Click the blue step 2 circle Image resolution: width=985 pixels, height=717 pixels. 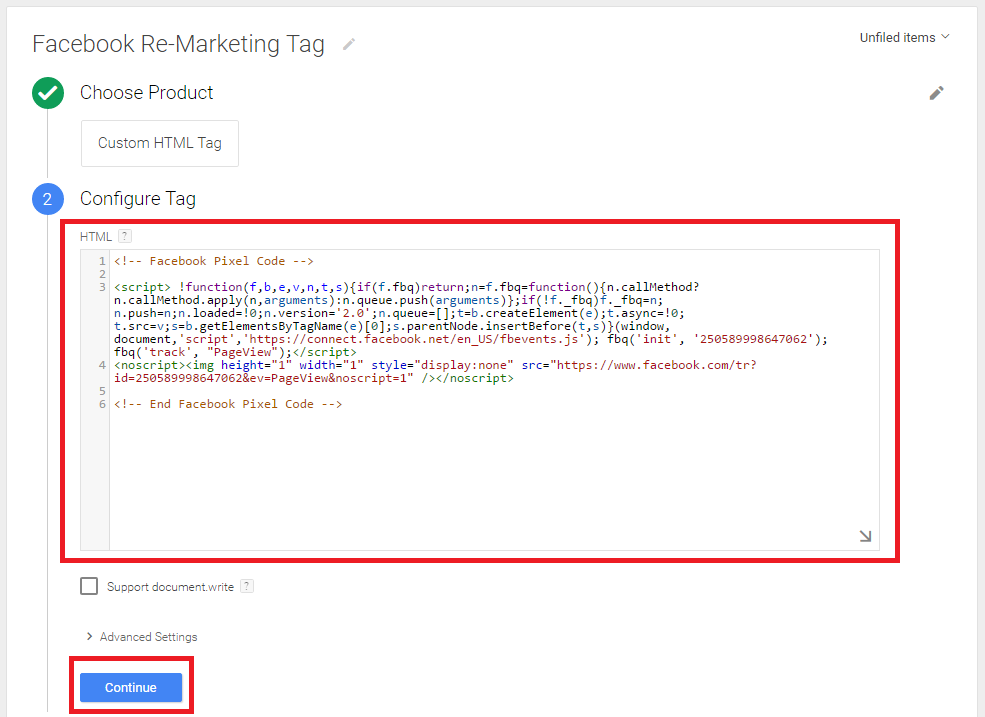click(48, 199)
